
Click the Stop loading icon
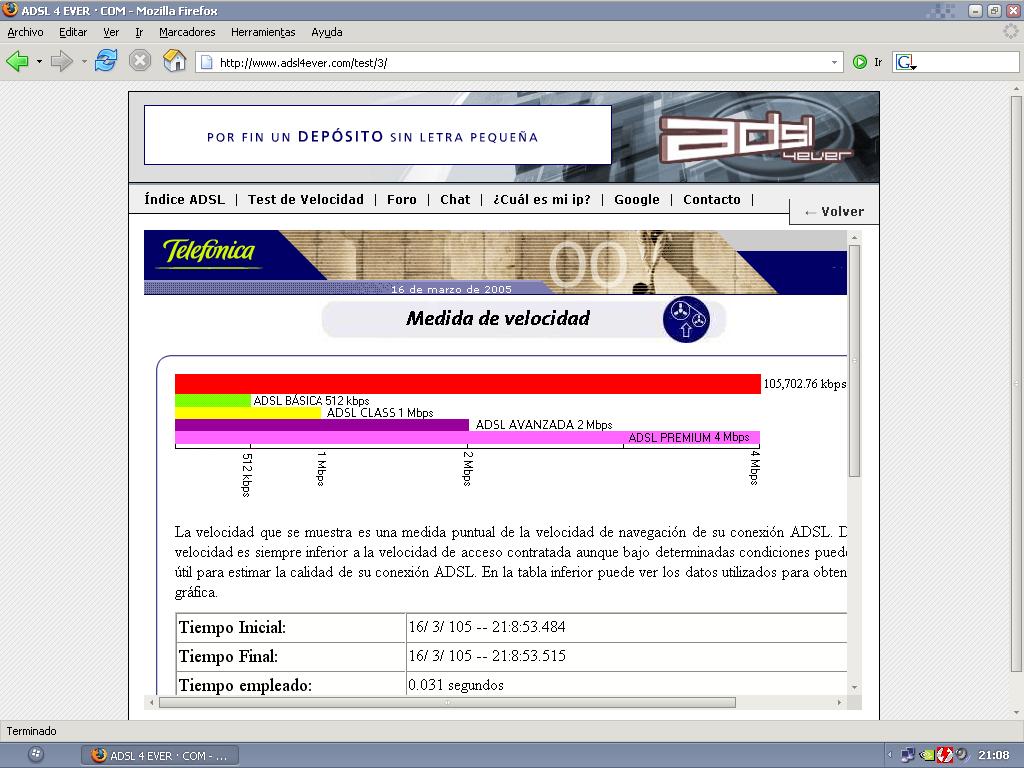point(140,61)
